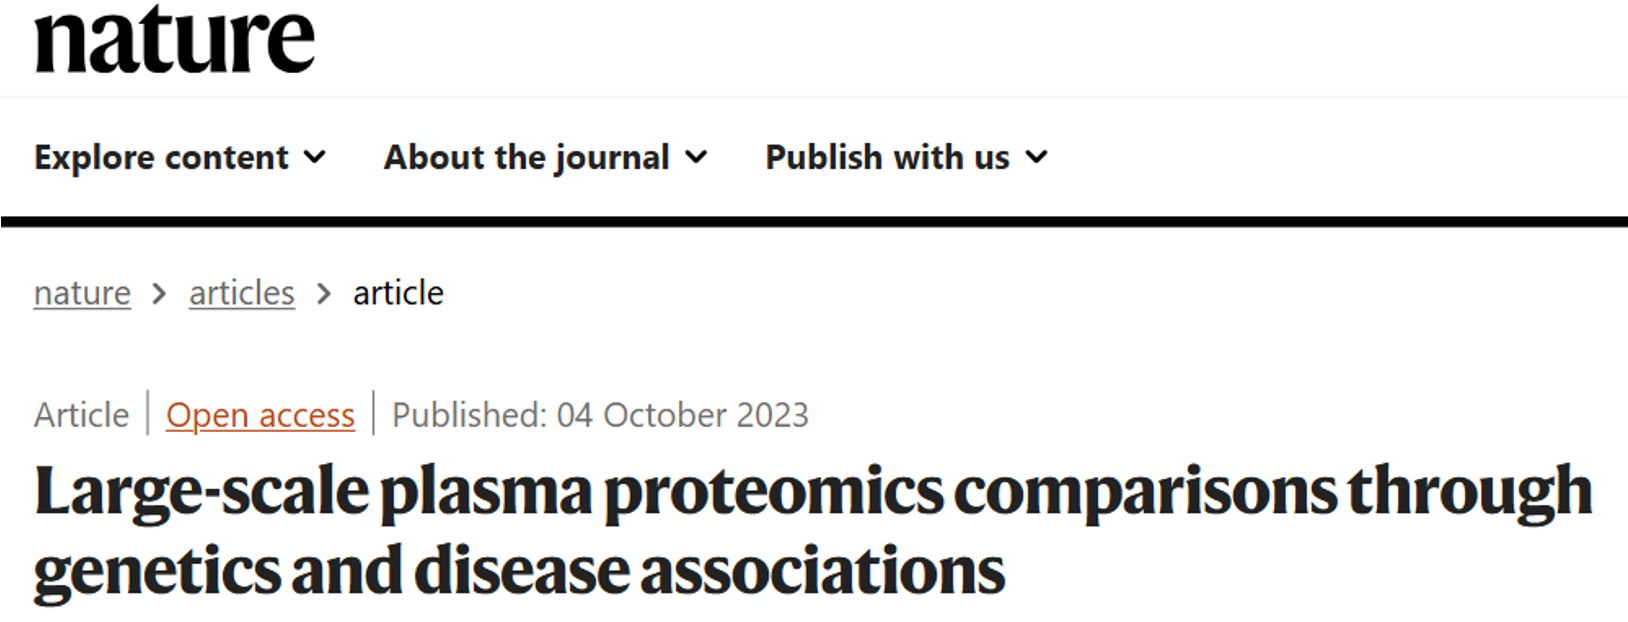Go to the nature breadcrumb link
The image size is (1628, 622).
[x=82, y=293]
